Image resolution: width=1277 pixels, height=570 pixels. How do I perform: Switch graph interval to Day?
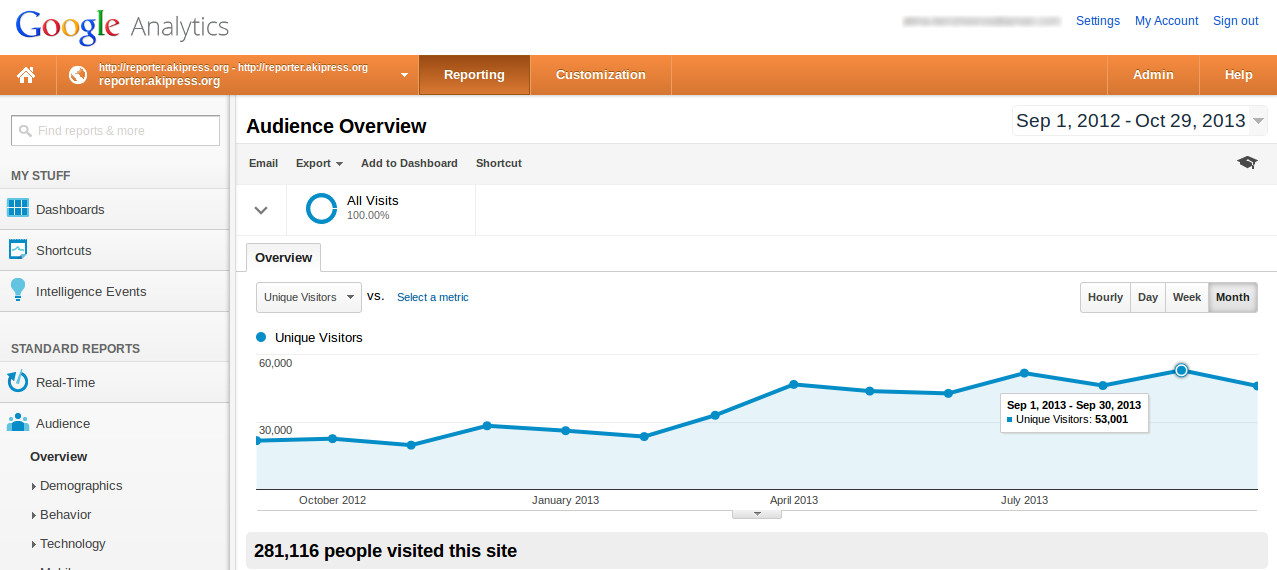point(1148,298)
